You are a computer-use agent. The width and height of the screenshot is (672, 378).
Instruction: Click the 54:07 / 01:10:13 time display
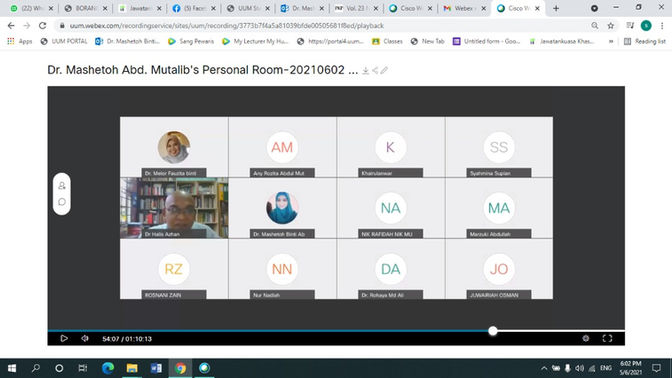pos(127,339)
